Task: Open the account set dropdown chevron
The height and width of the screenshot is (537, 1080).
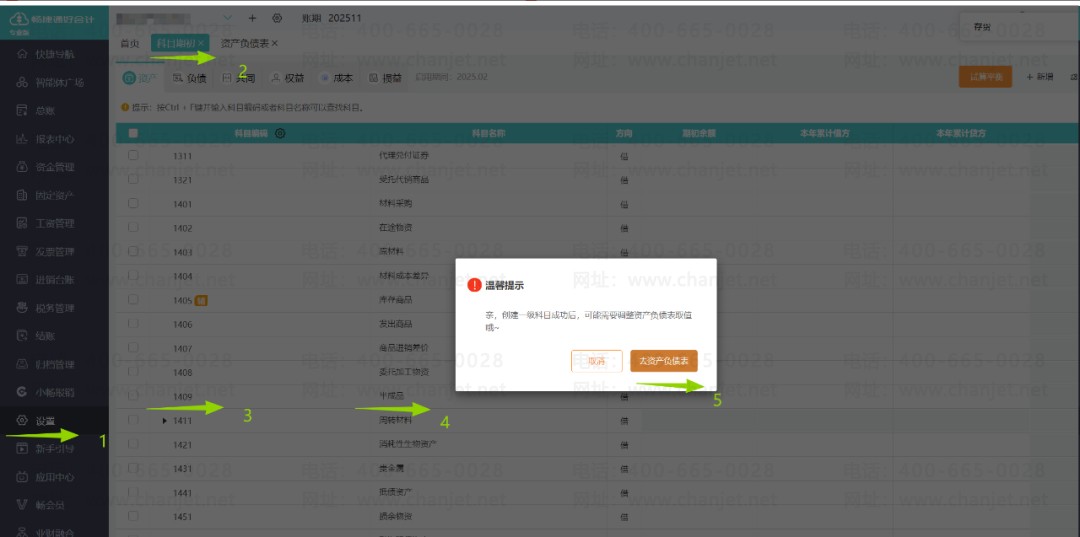Action: coord(229,18)
